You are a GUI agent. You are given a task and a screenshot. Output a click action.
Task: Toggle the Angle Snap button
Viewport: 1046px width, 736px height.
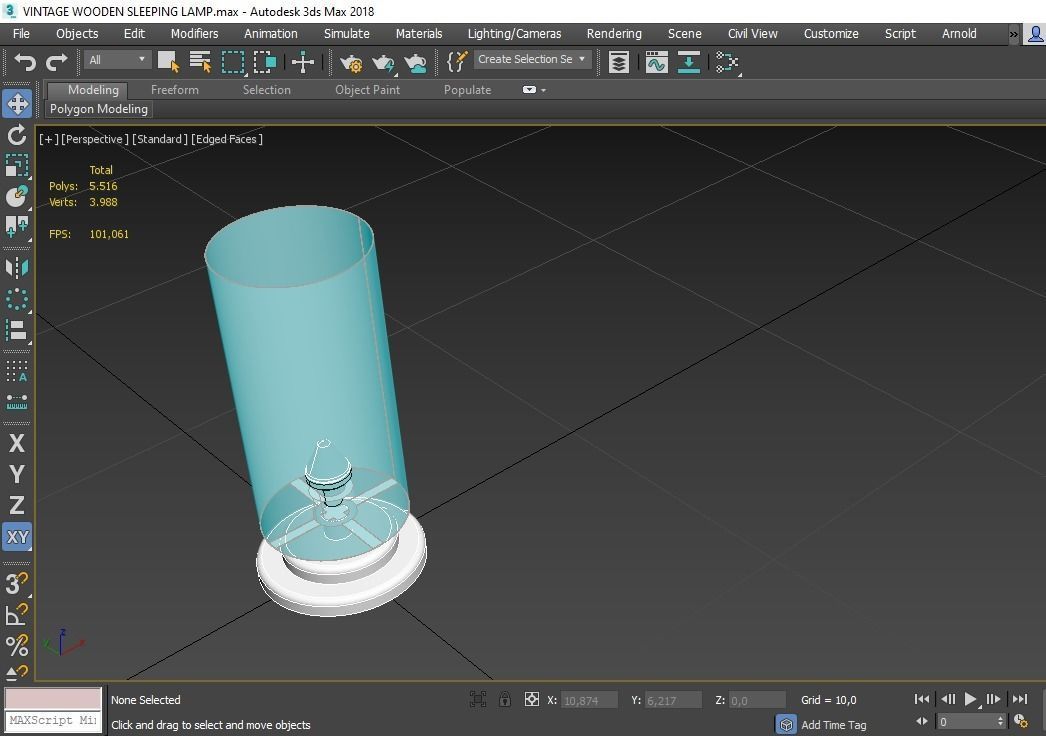[17, 614]
